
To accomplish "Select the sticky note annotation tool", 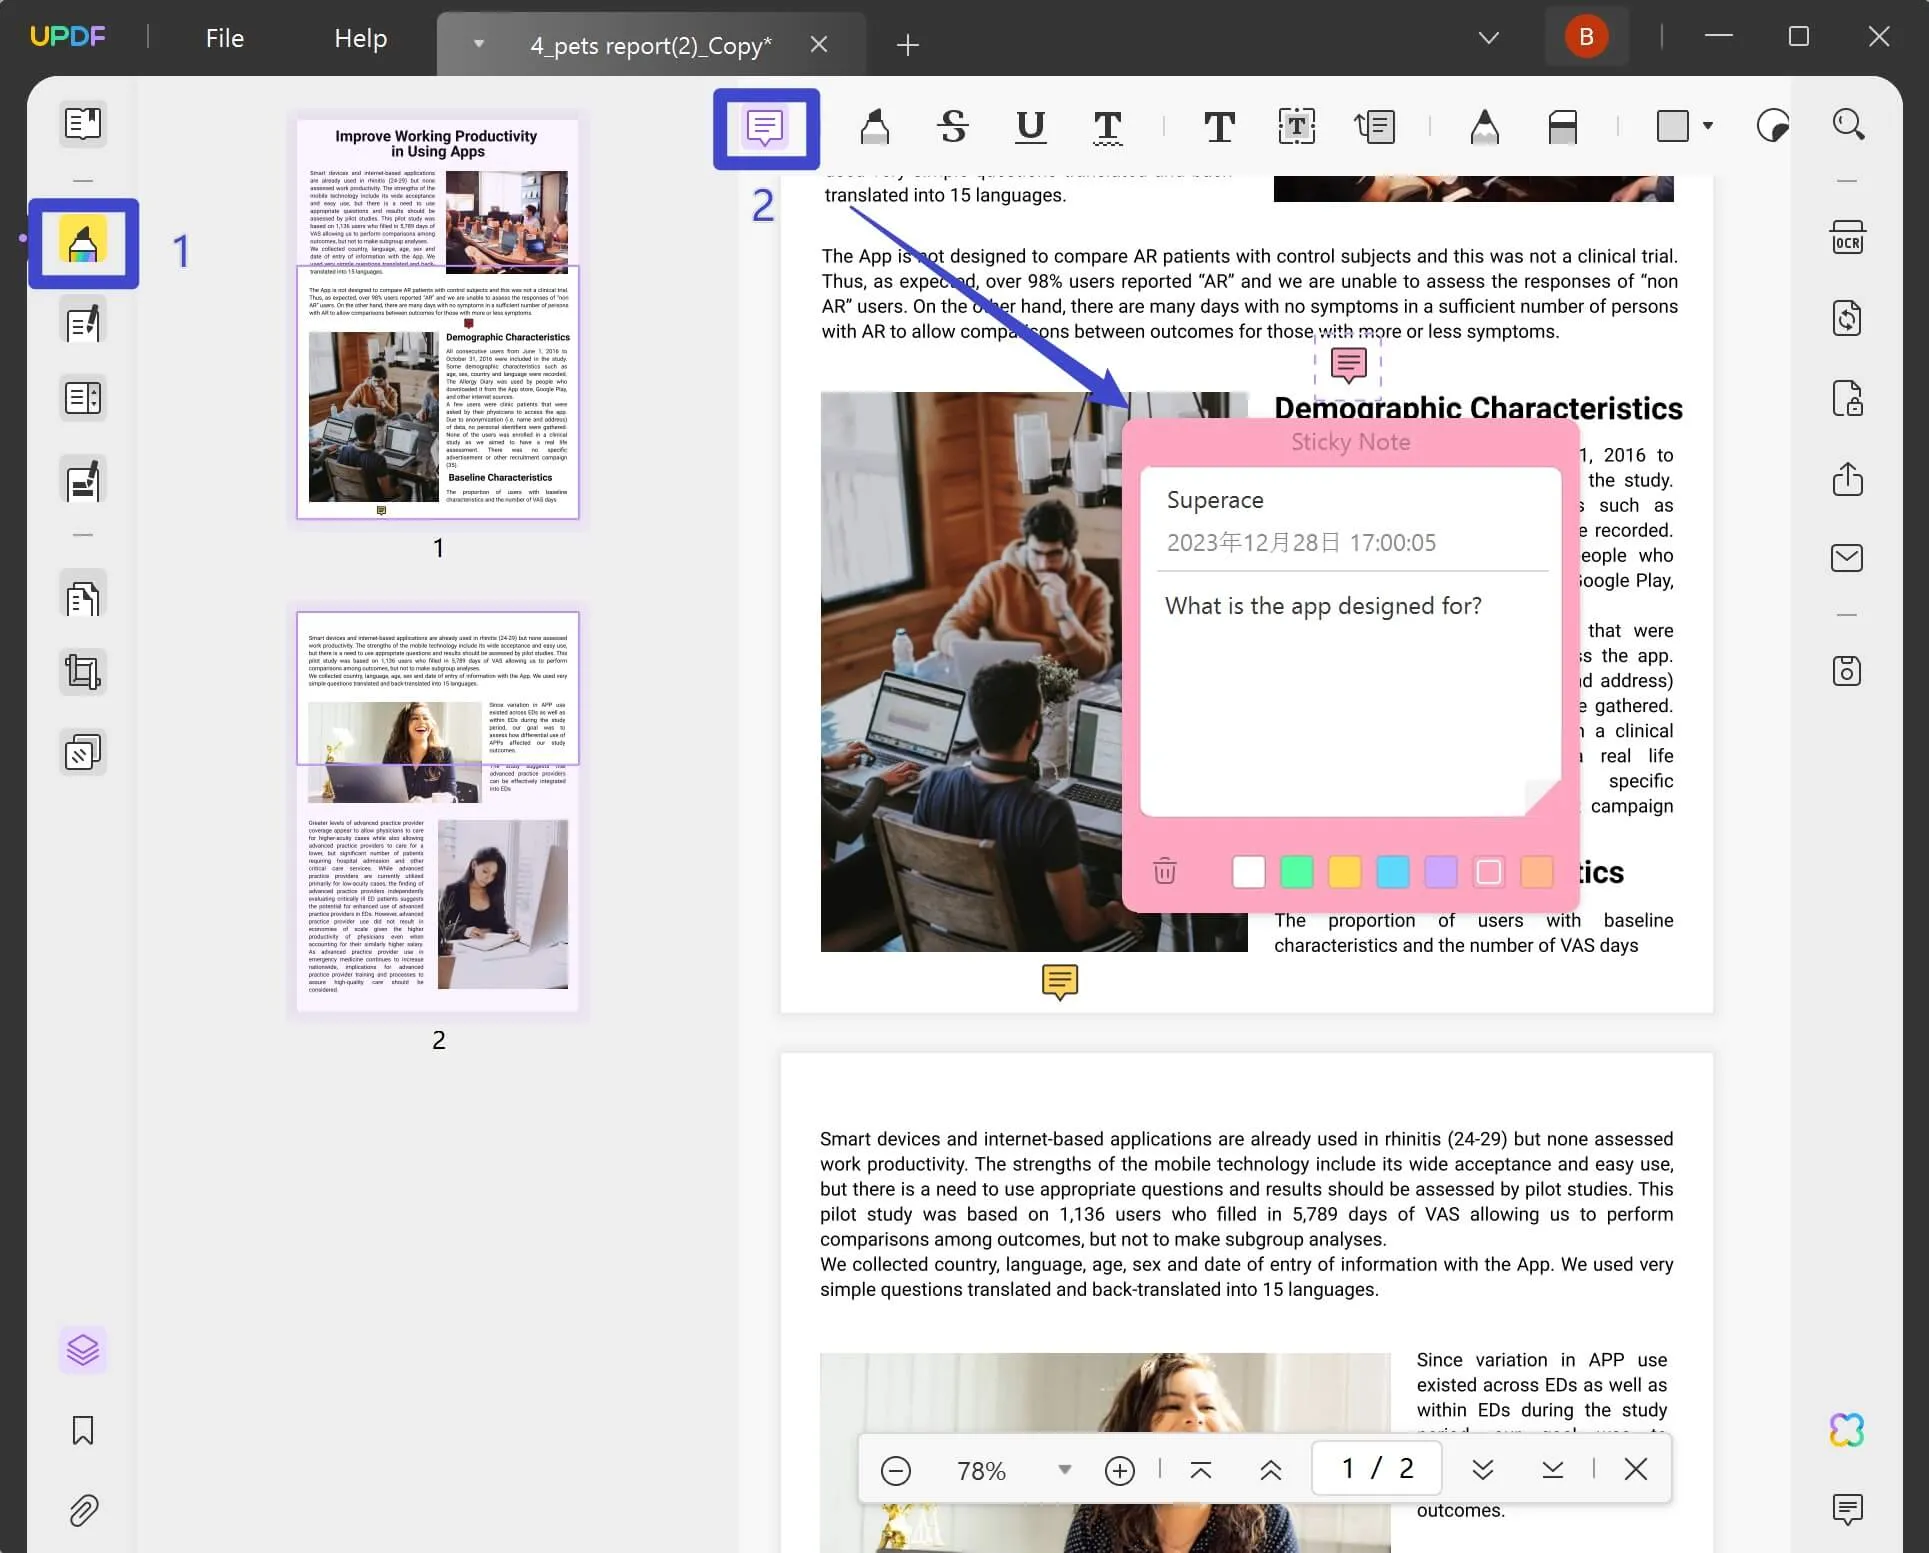I will pos(767,127).
